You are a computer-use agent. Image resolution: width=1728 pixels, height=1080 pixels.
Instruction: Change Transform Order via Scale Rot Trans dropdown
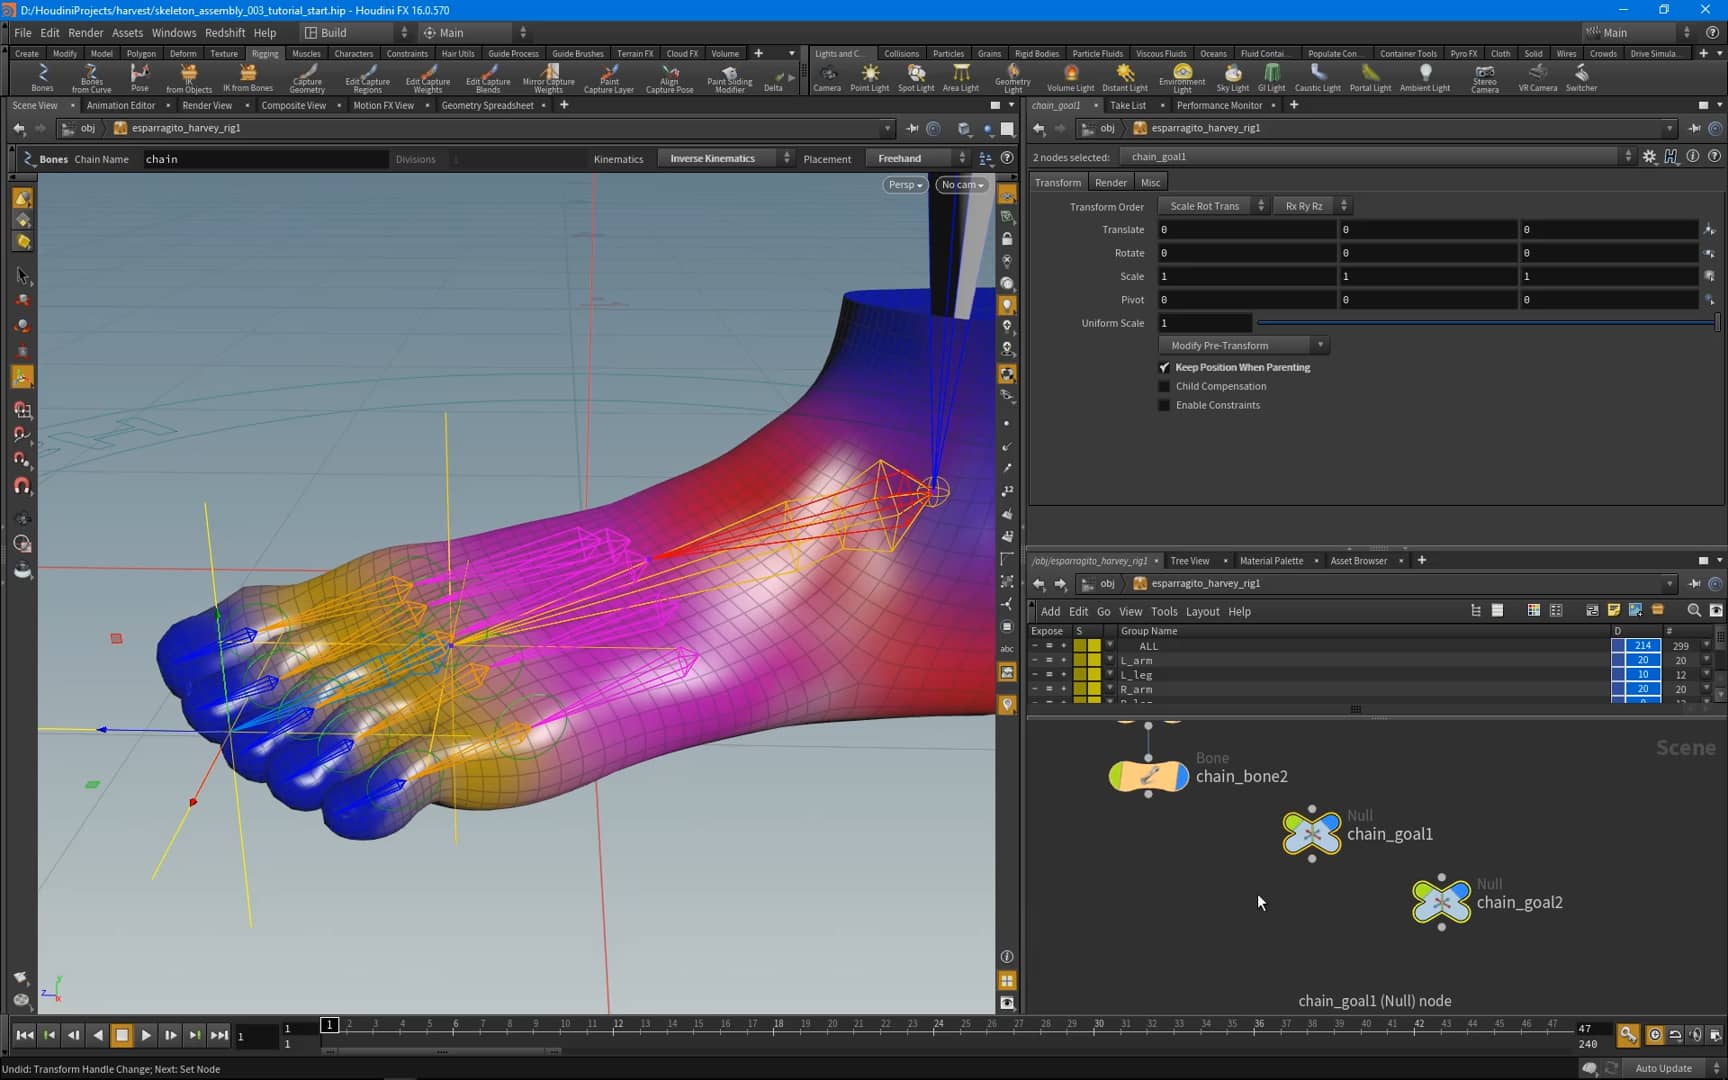(1204, 205)
